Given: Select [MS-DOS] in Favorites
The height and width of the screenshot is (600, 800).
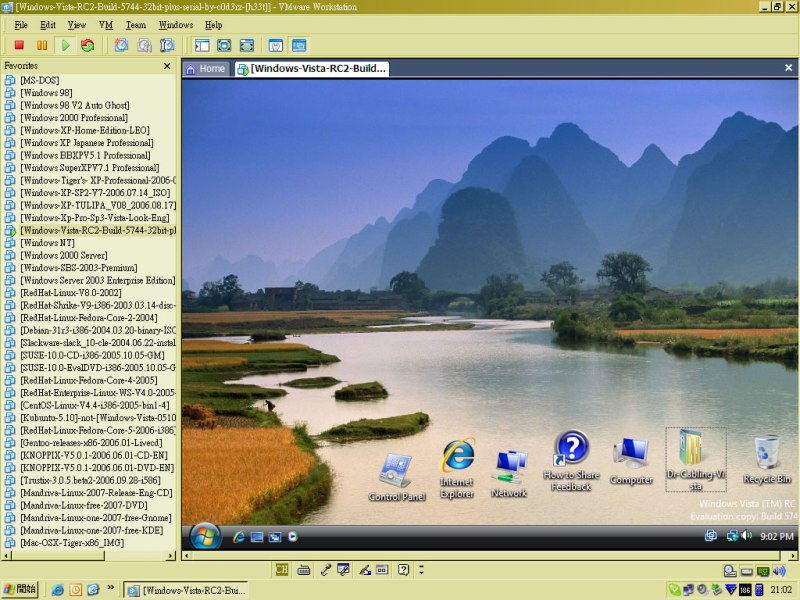Looking at the screenshot, I should tap(40, 80).
